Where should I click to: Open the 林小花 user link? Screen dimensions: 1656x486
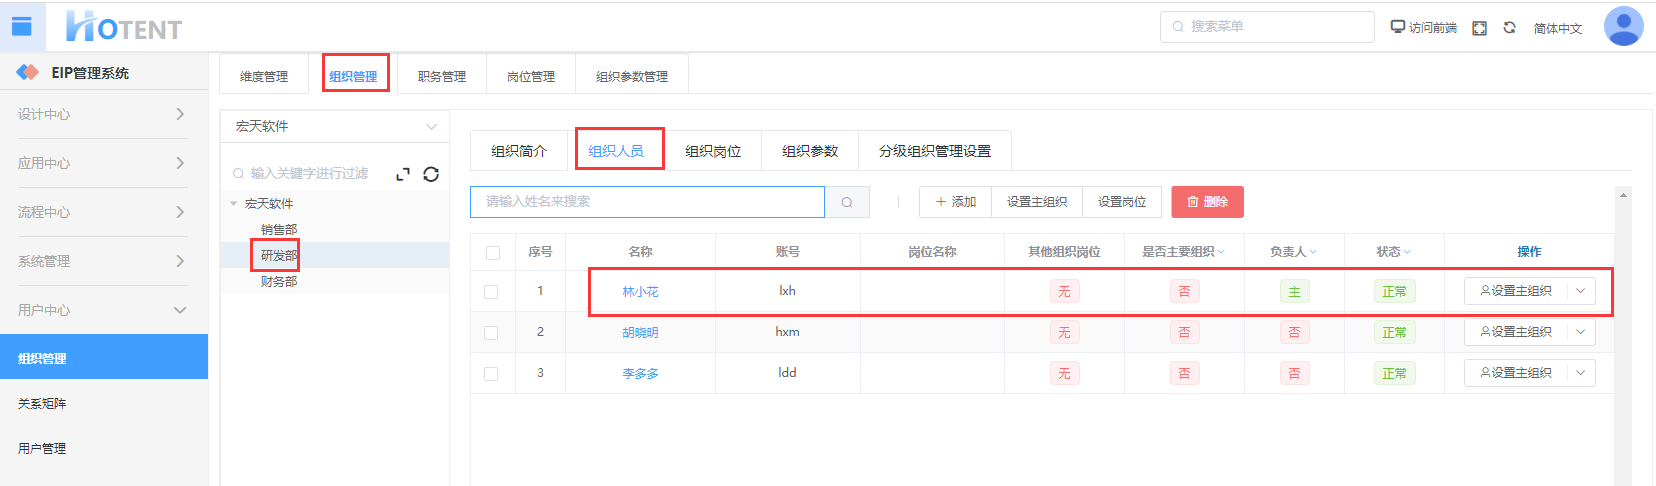[640, 292]
